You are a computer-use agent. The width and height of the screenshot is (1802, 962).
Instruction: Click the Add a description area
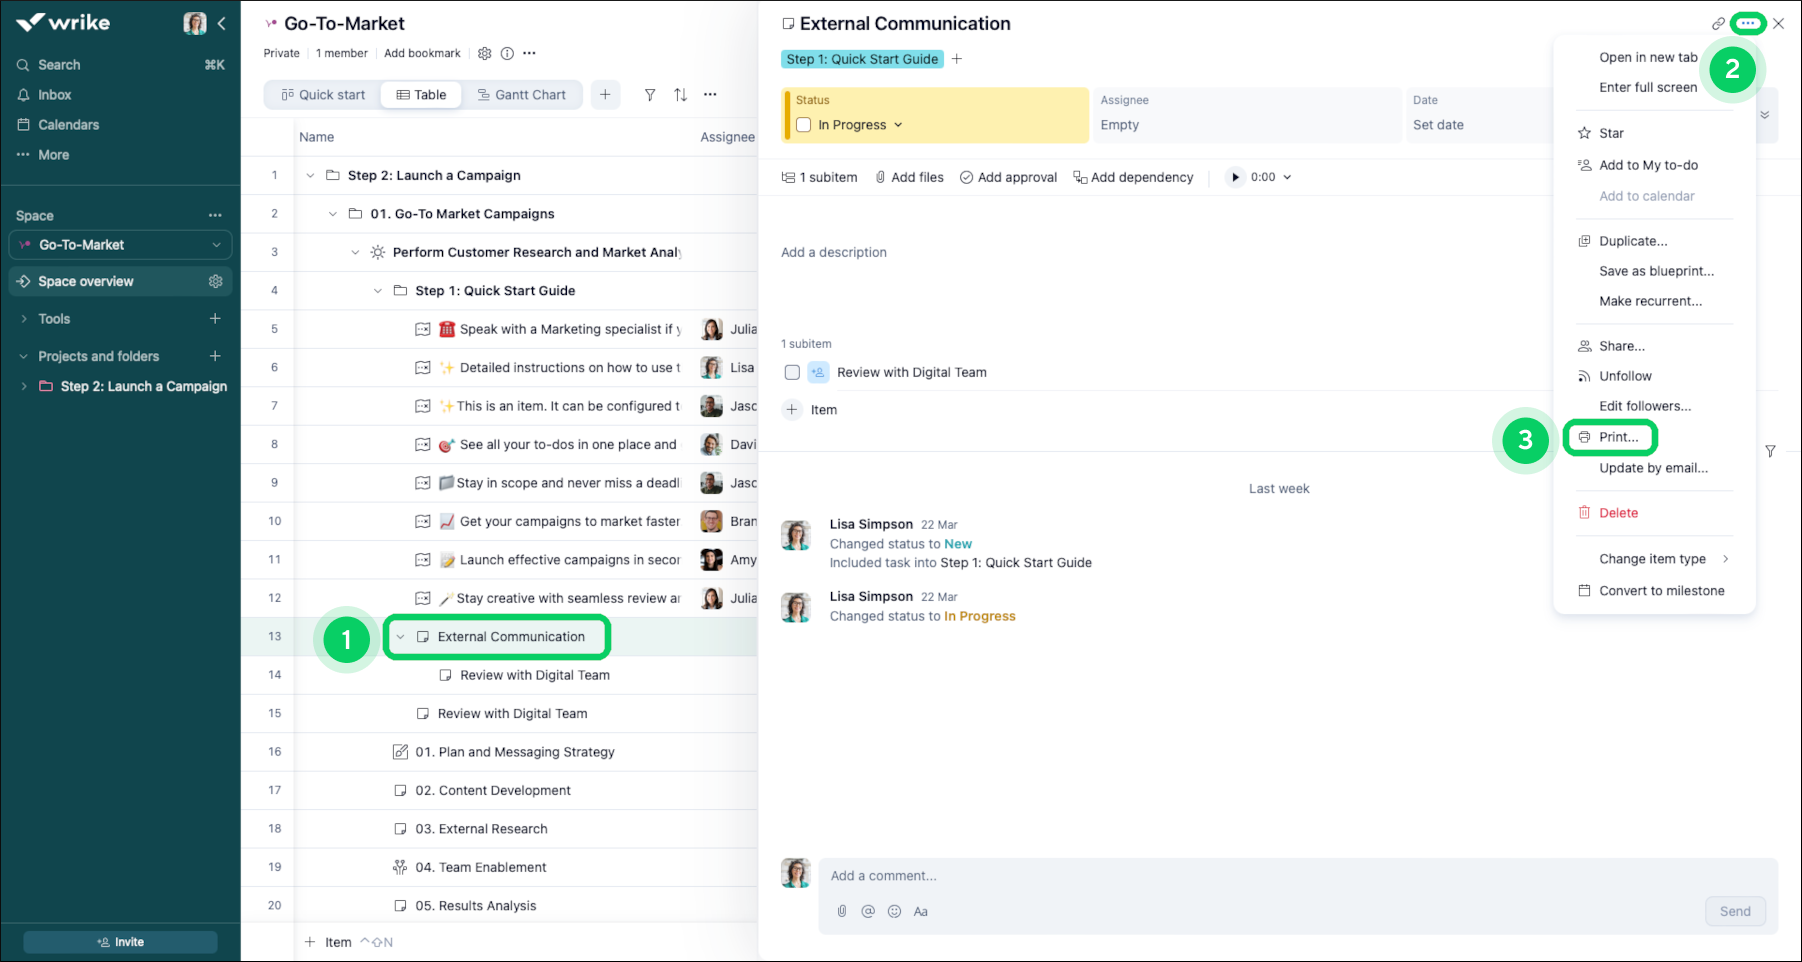click(834, 252)
